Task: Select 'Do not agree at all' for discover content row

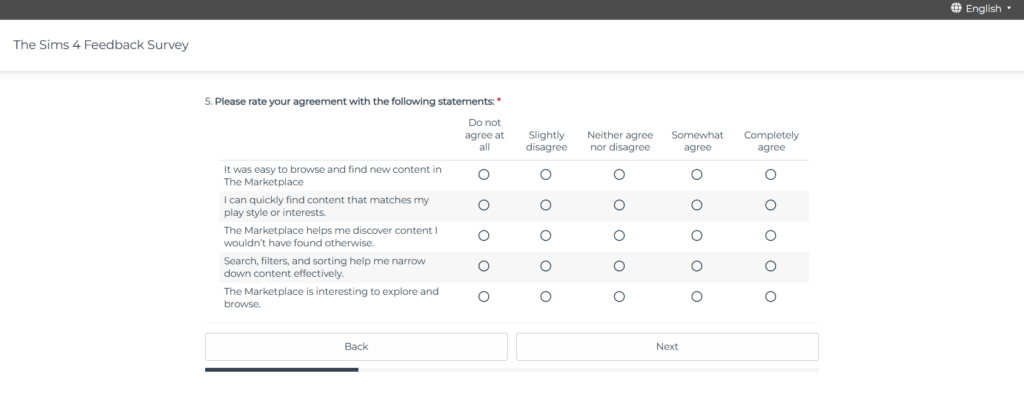Action: pos(484,236)
